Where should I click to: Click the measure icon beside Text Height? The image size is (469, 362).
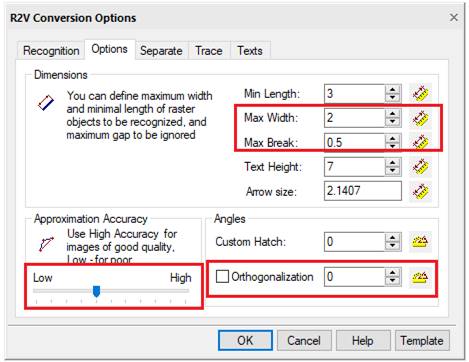point(420,166)
